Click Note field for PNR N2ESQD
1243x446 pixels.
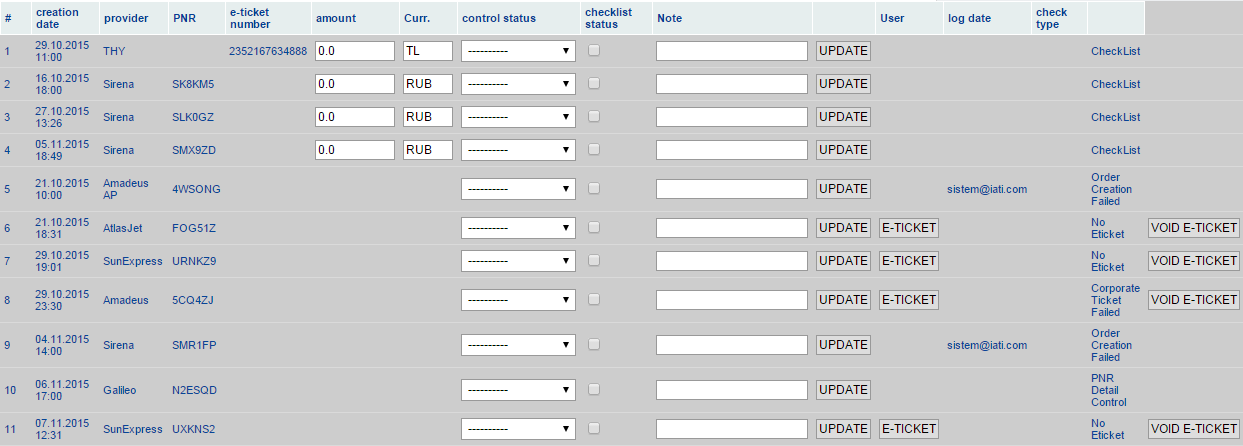[x=732, y=389]
